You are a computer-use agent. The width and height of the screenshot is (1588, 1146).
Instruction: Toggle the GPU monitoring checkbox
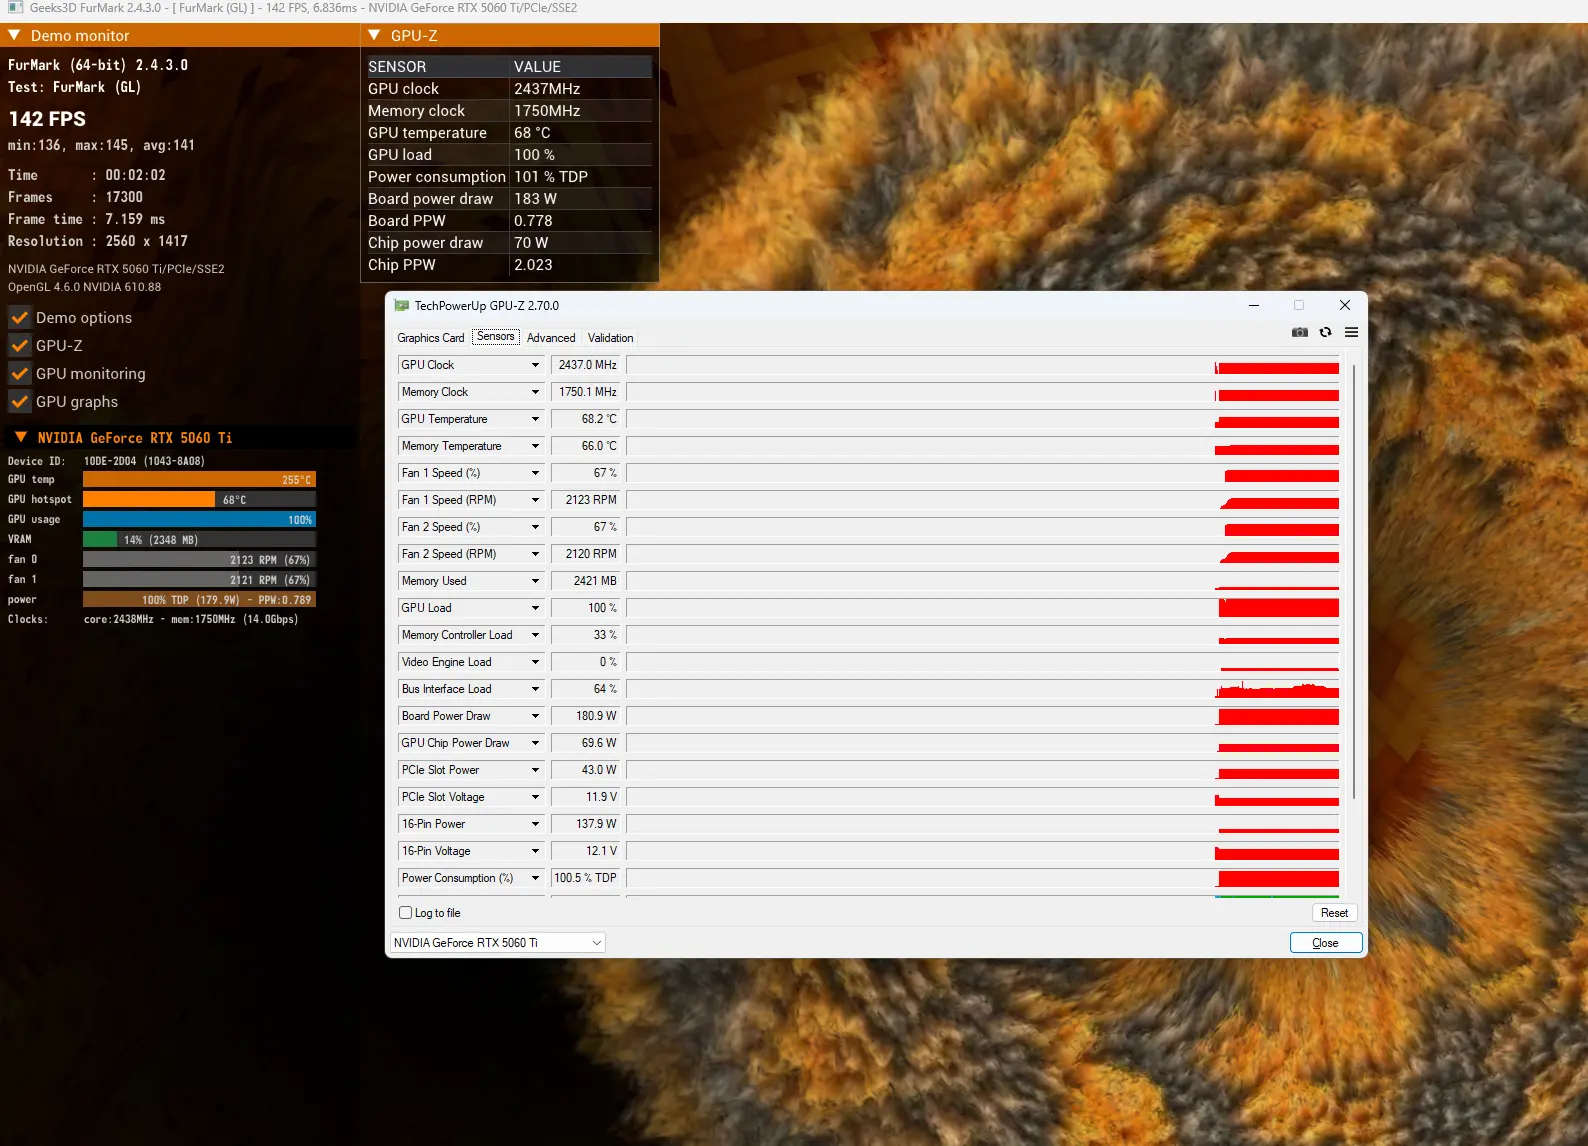[x=19, y=374]
